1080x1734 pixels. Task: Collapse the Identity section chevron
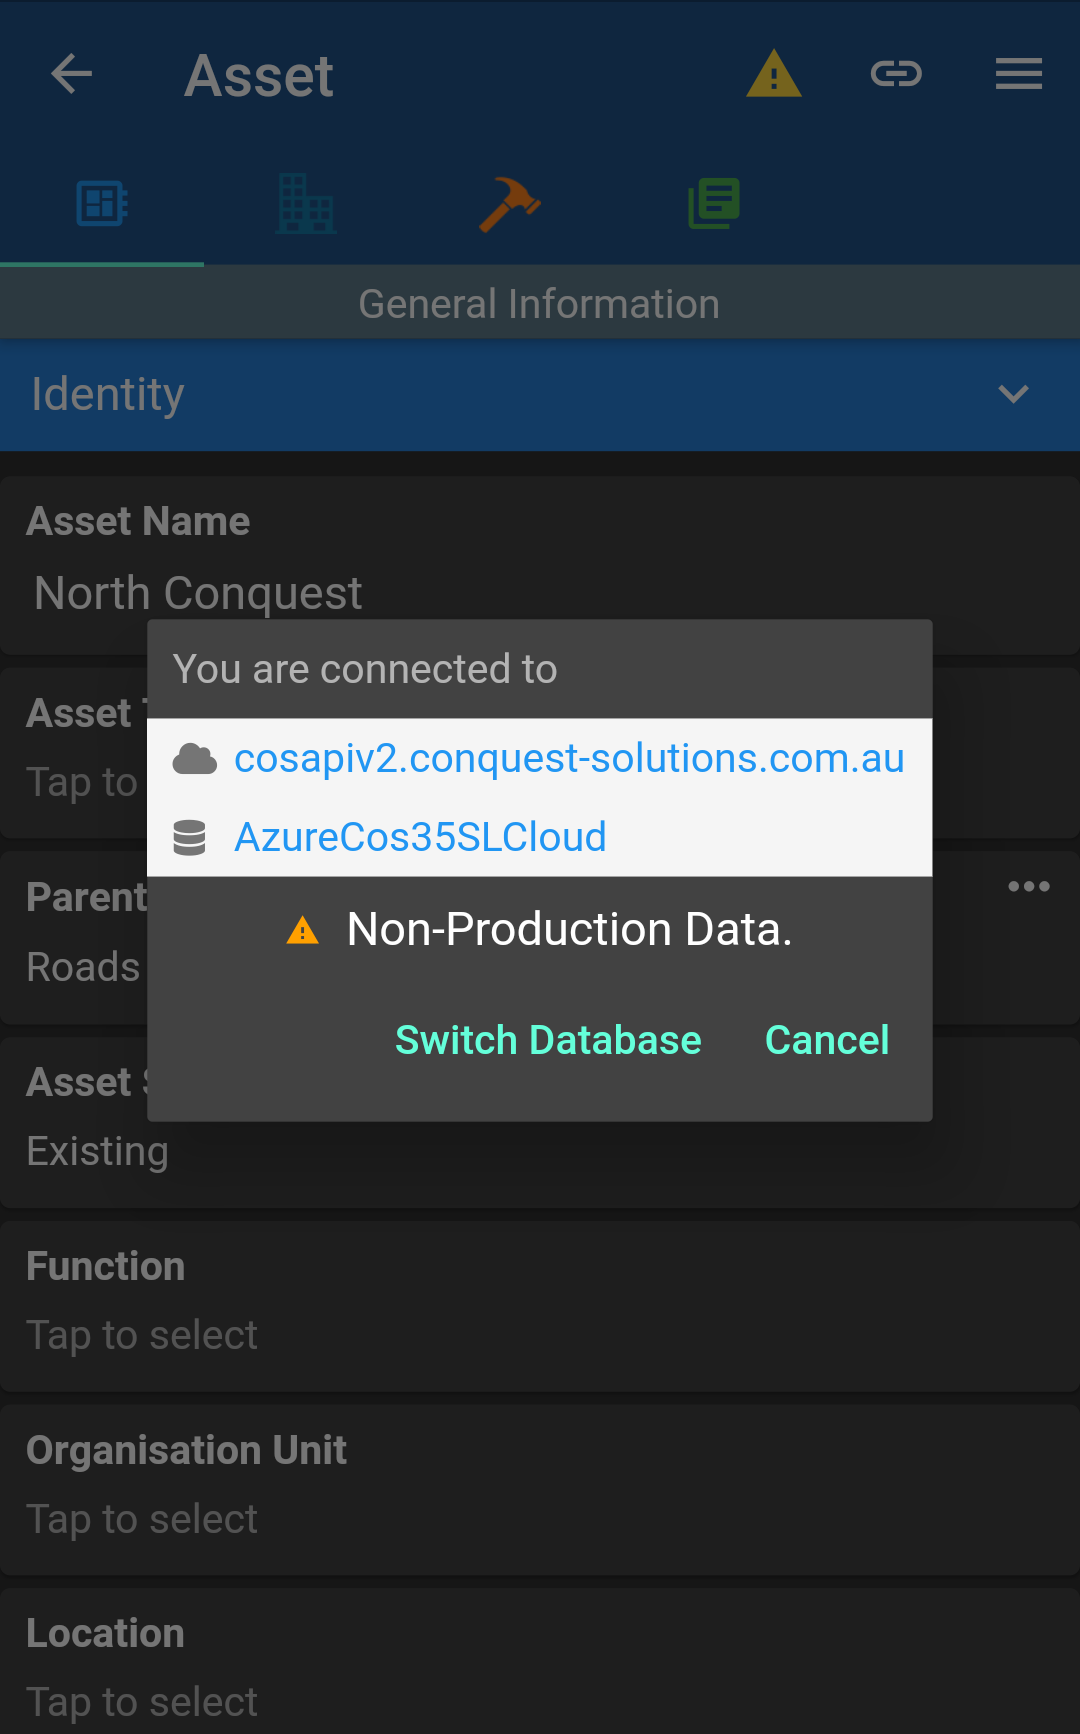1013,394
